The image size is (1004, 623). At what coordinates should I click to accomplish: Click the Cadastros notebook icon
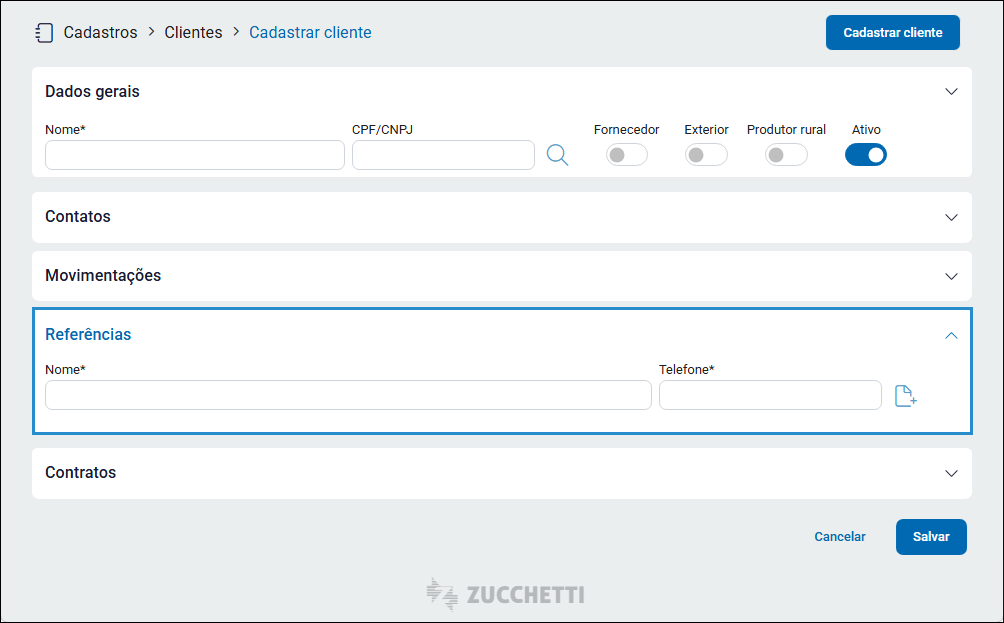tap(44, 32)
